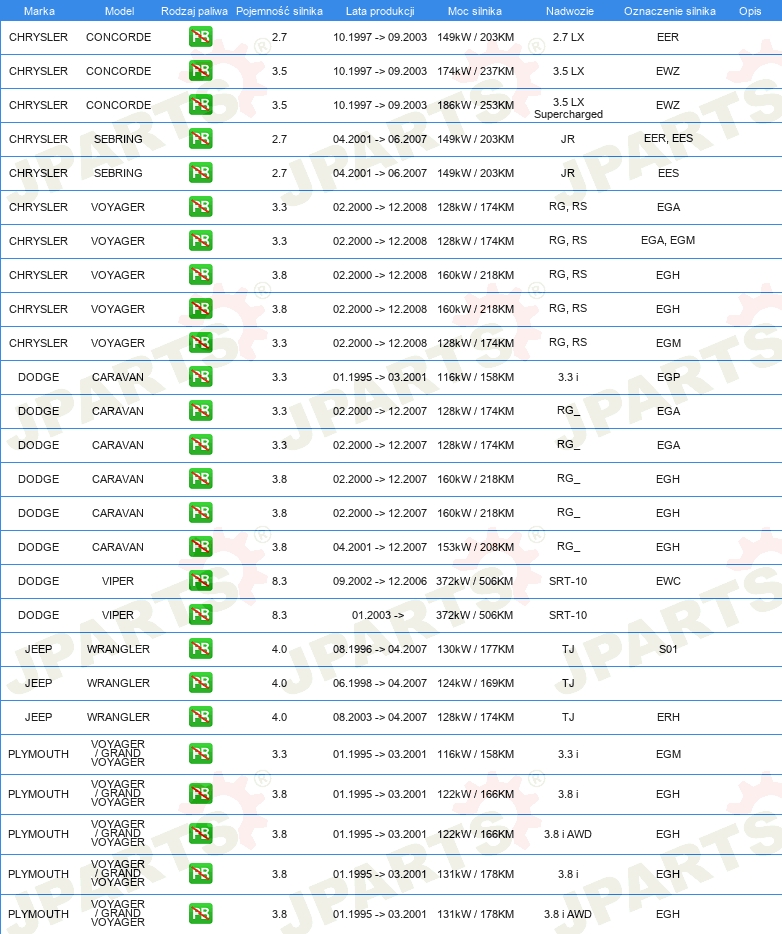Select the '06.1998 -> 04.2007' production date cell

[380, 683]
